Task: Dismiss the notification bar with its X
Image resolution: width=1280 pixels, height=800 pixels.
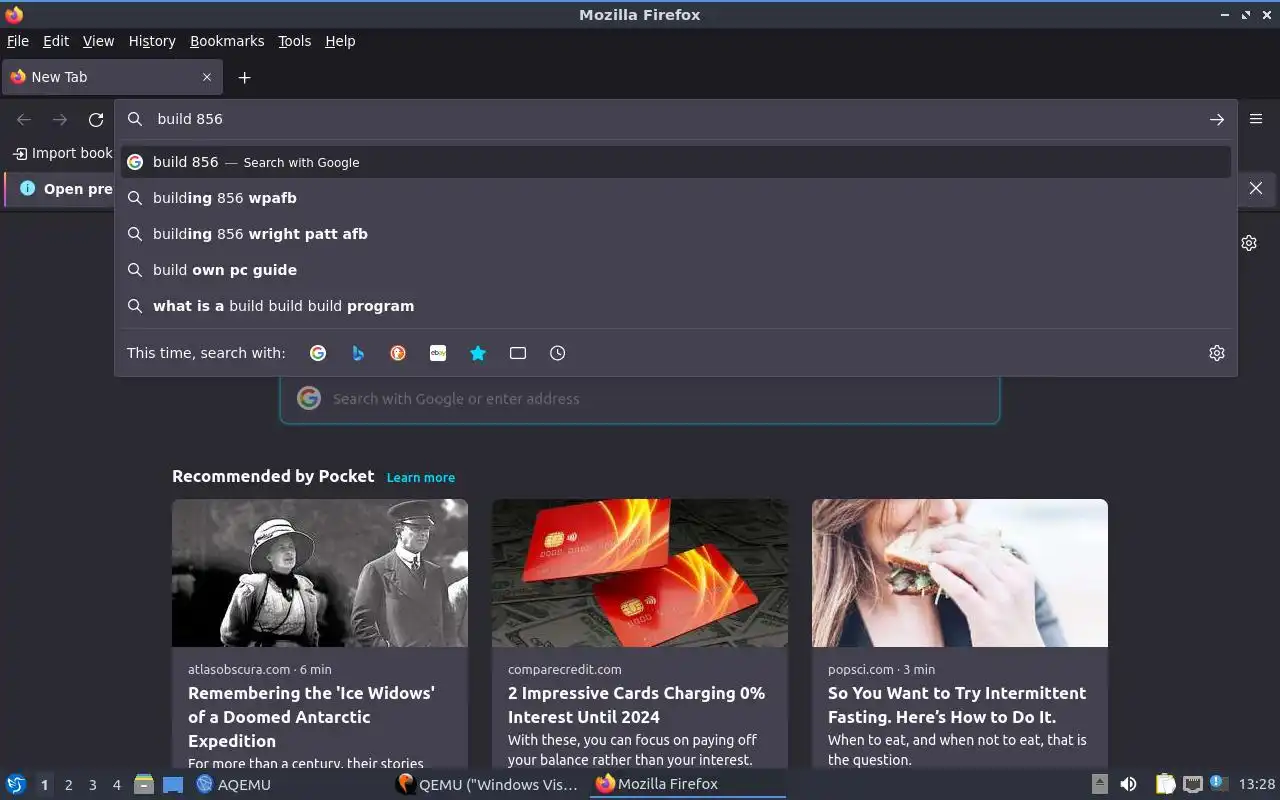Action: 1256,188
